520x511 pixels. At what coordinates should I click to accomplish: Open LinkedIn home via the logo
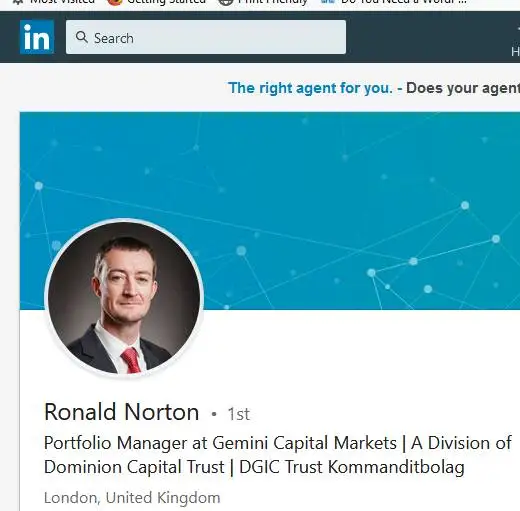[37, 37]
